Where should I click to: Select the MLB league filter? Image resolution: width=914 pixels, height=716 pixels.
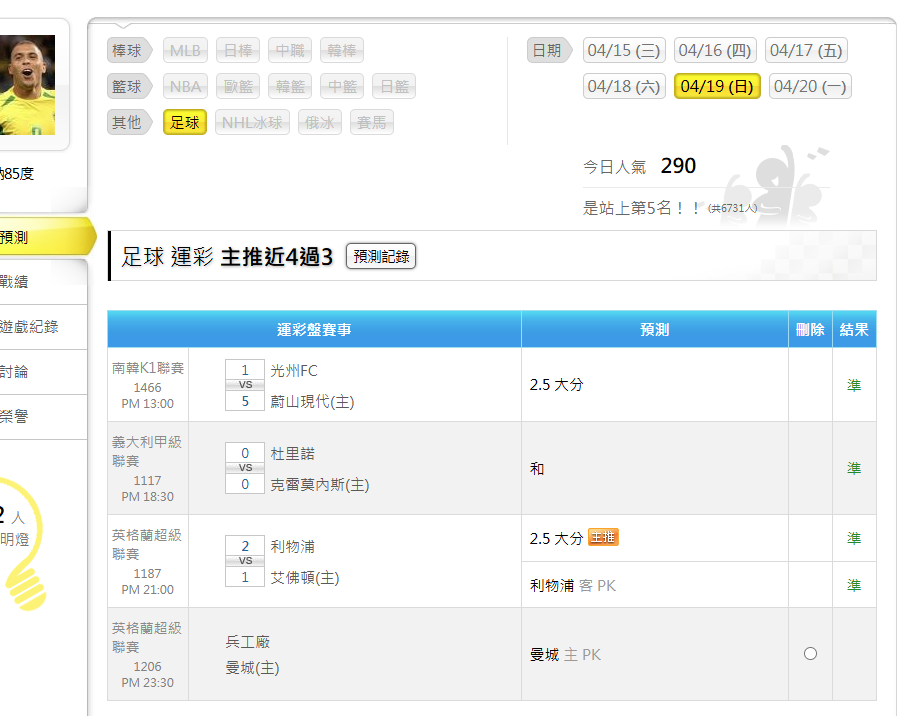(185, 51)
